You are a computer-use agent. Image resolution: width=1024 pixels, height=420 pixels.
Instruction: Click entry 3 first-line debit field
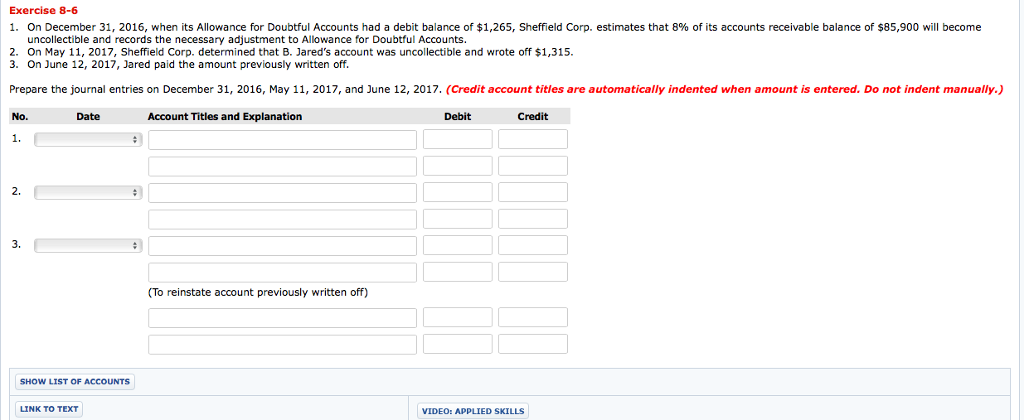click(458, 245)
